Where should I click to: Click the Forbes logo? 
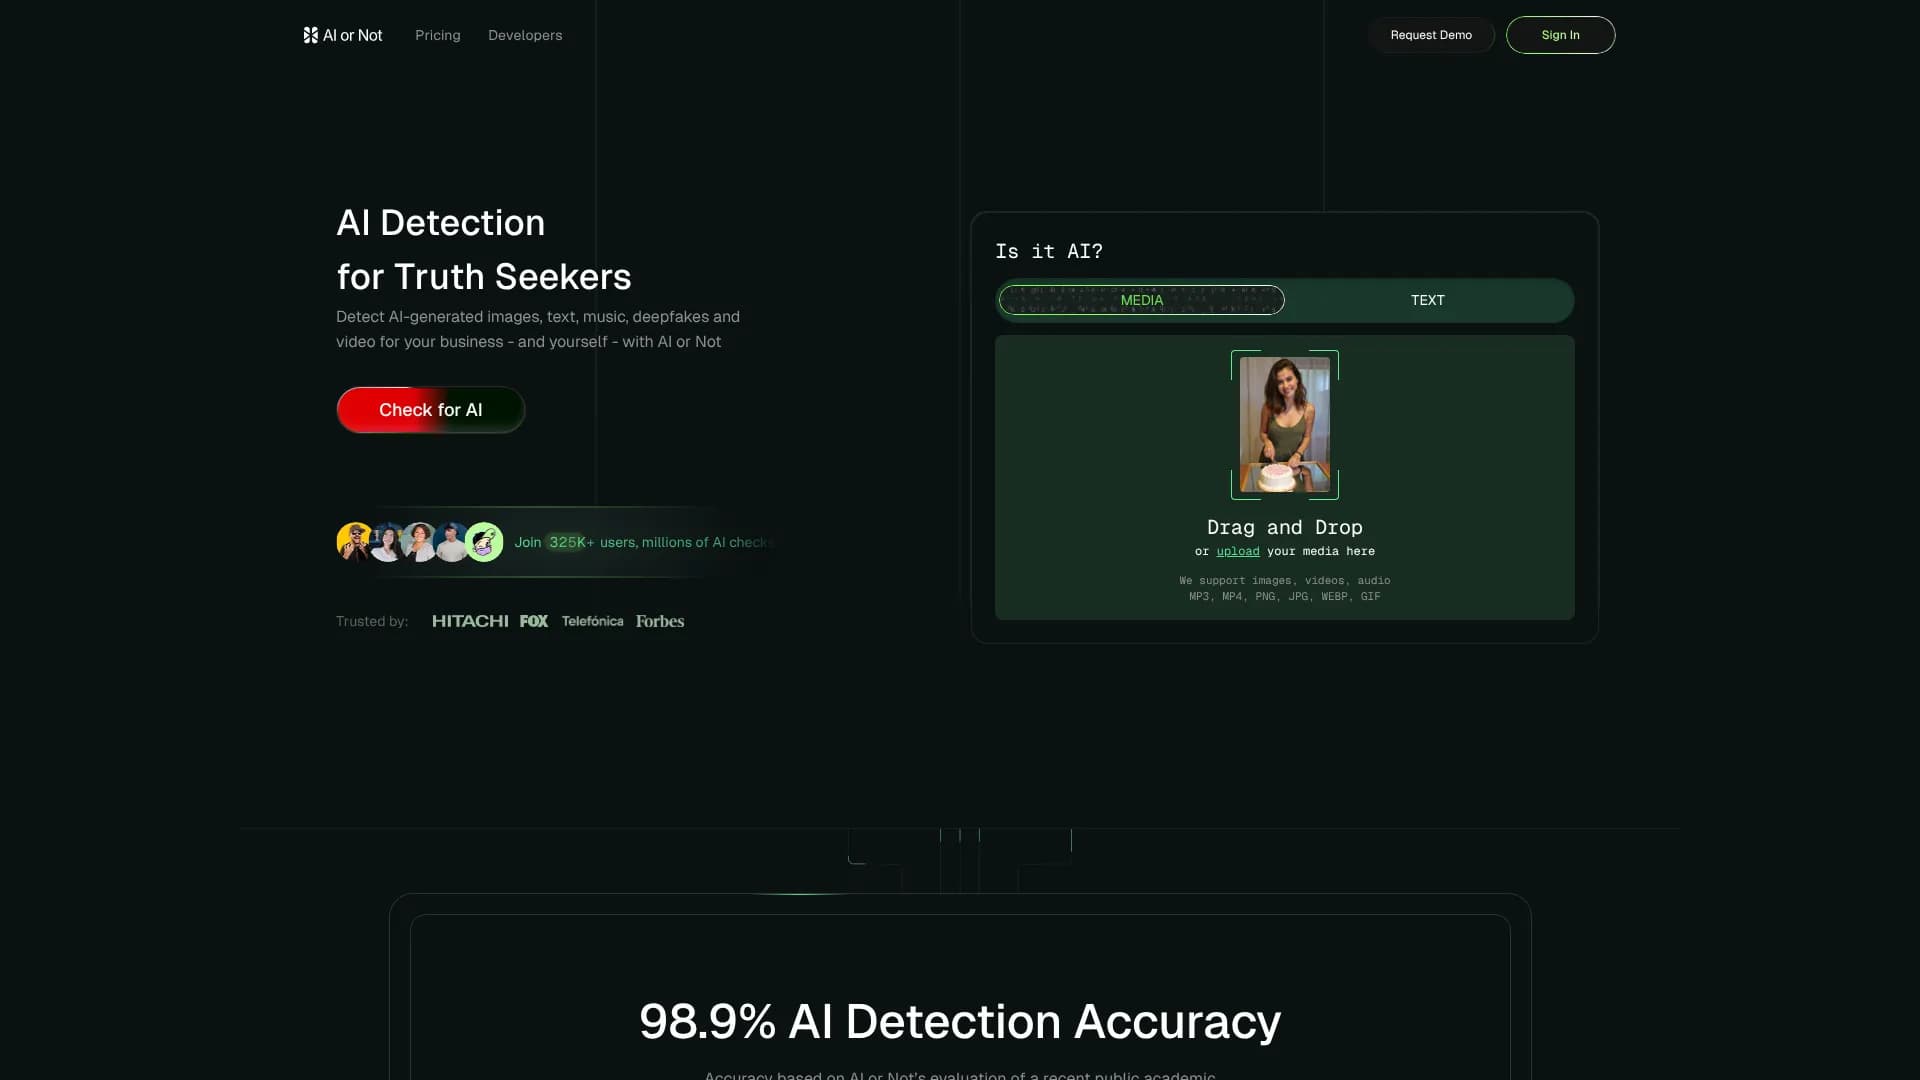659,621
